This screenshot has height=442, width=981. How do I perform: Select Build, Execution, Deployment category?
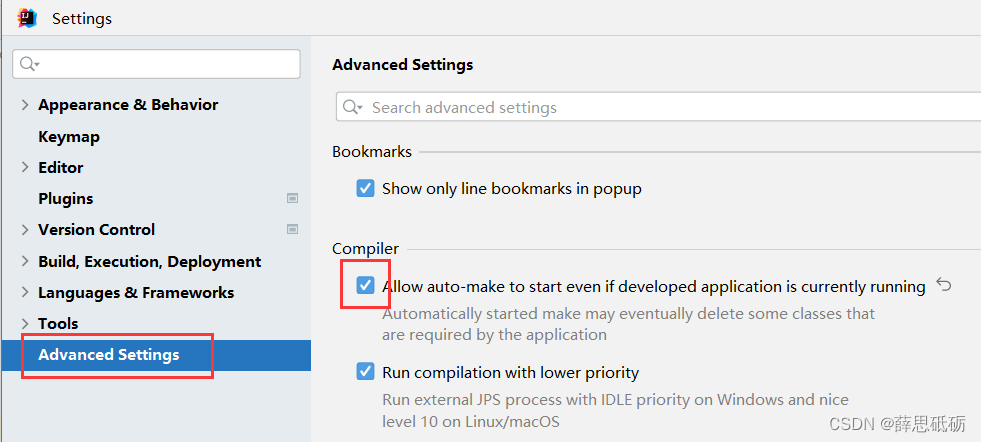click(150, 261)
